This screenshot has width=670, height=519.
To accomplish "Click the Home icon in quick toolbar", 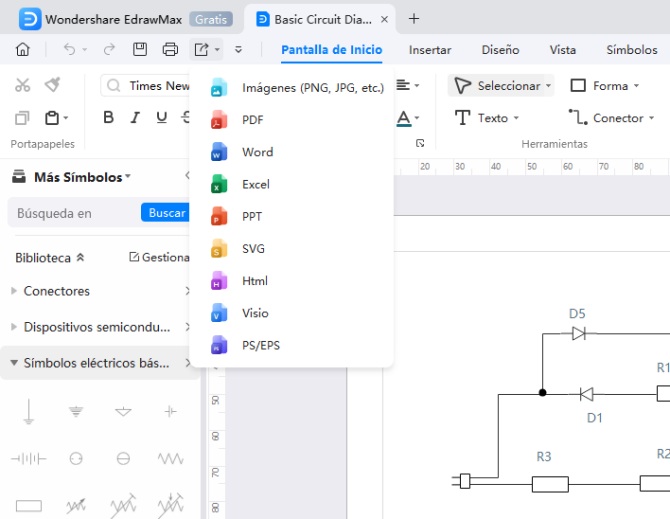I will 23,49.
